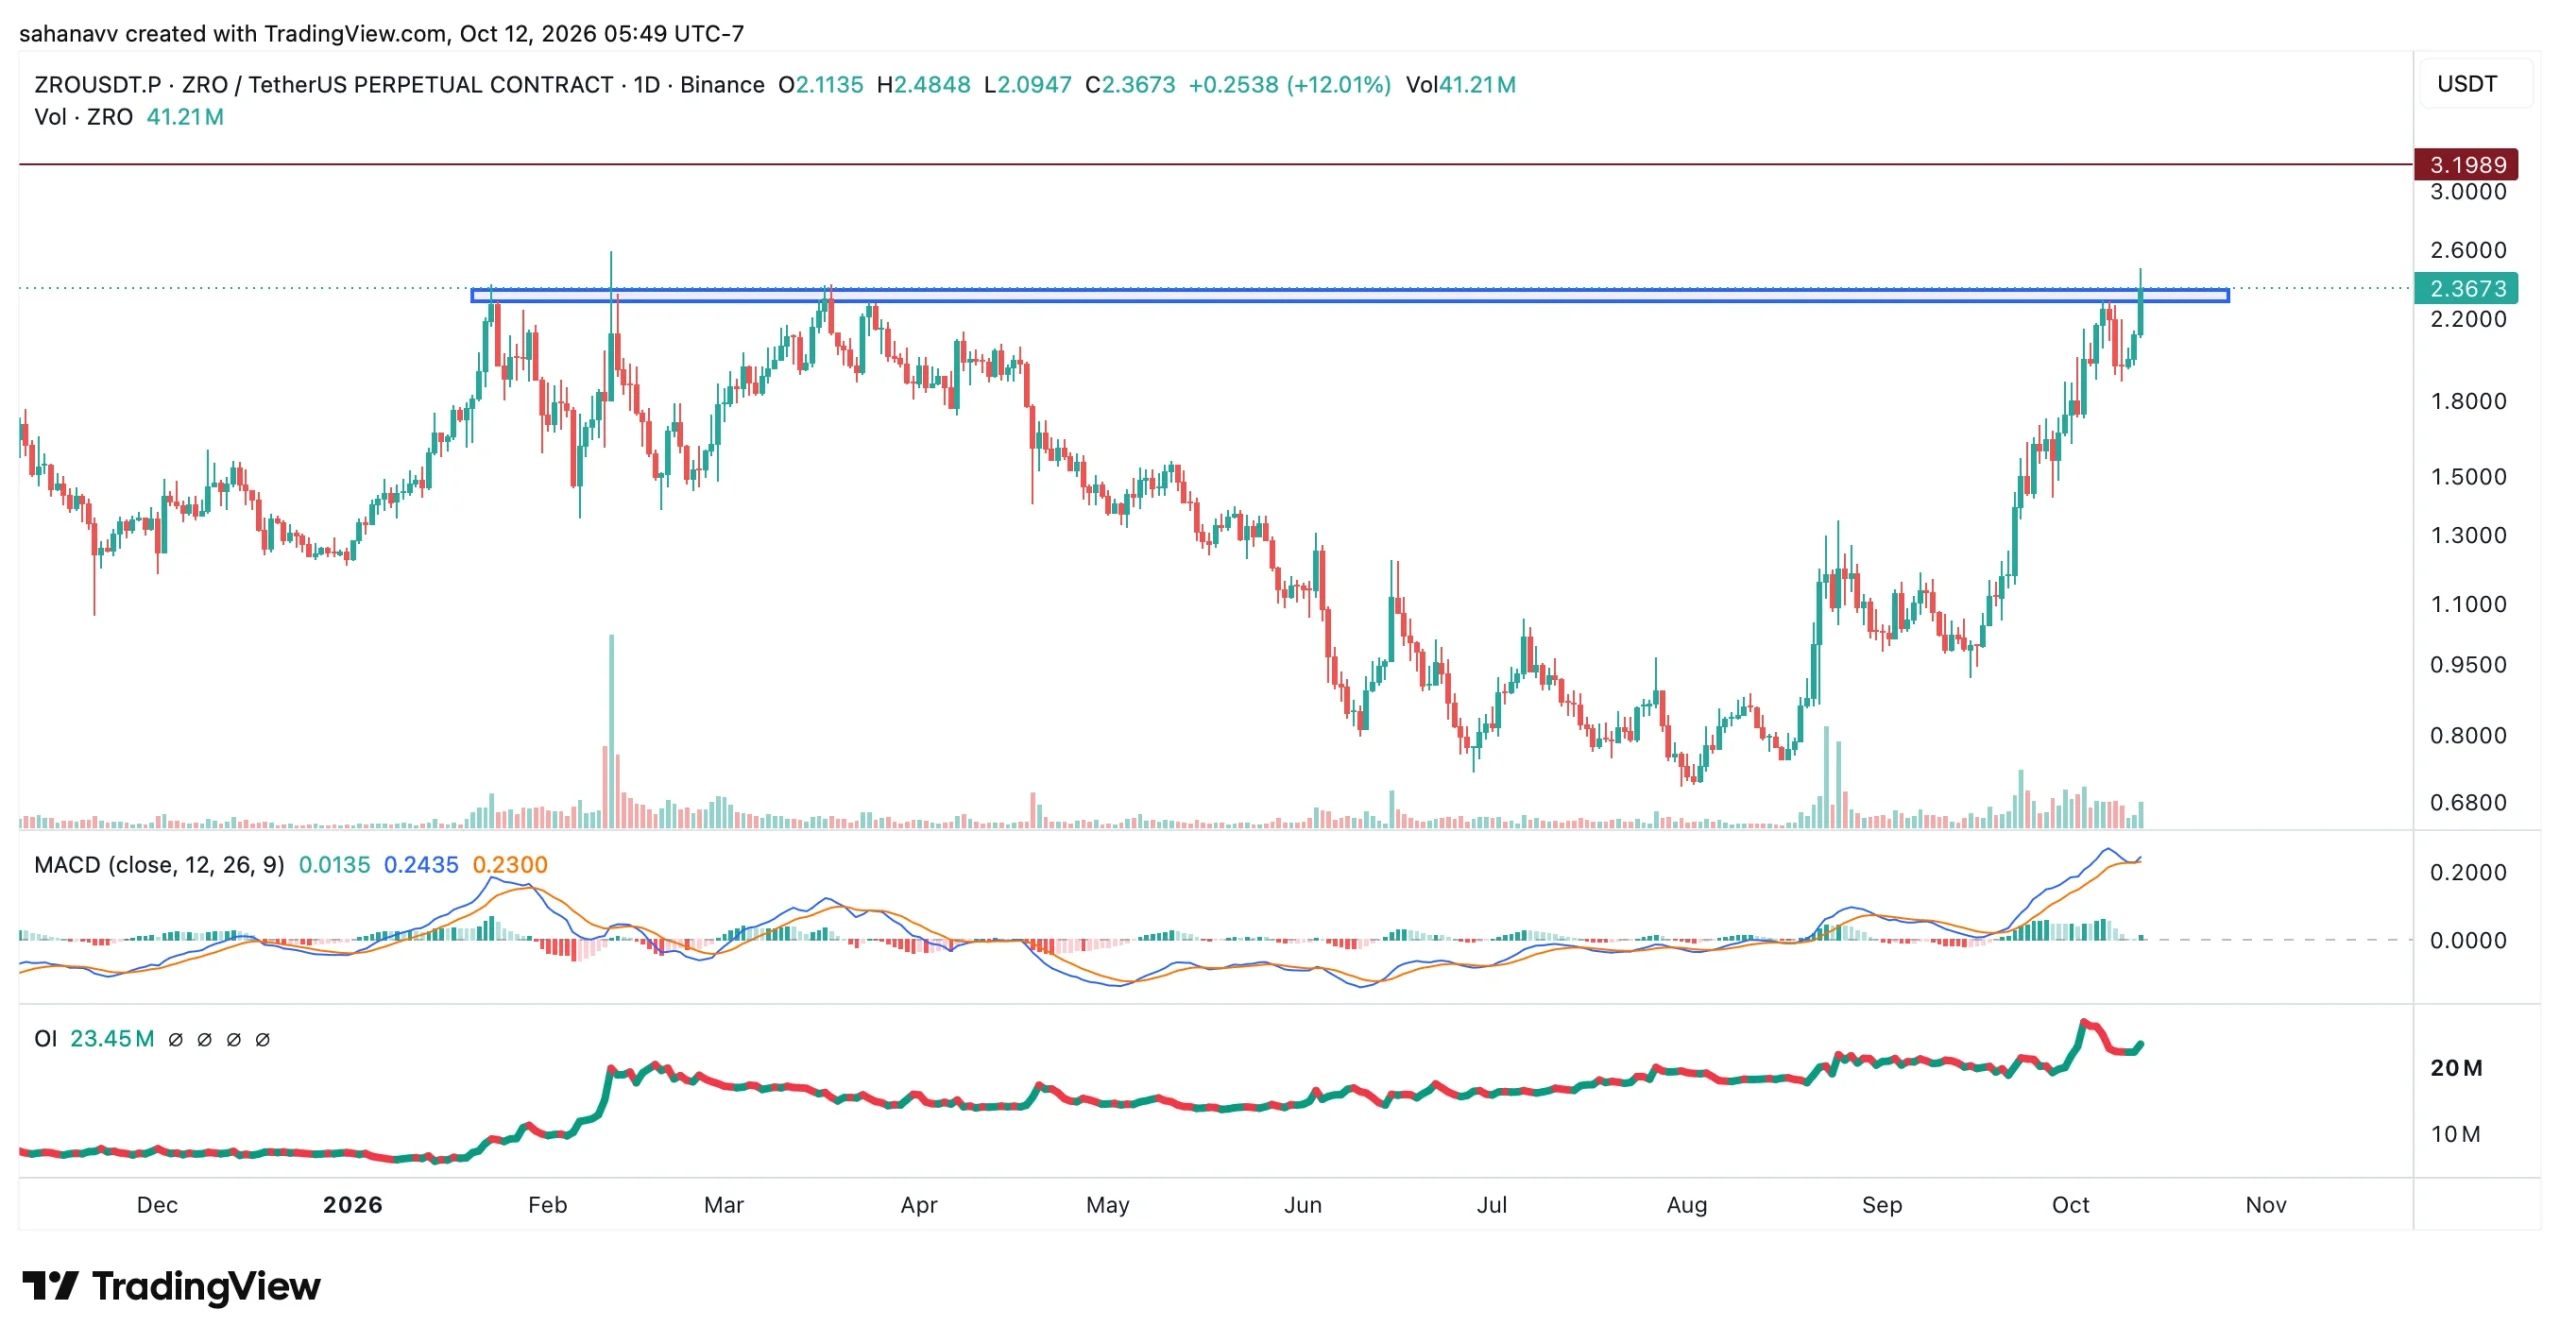The height and width of the screenshot is (1343, 2560).
Task: Click the OI indicator label
Action: 45,1039
